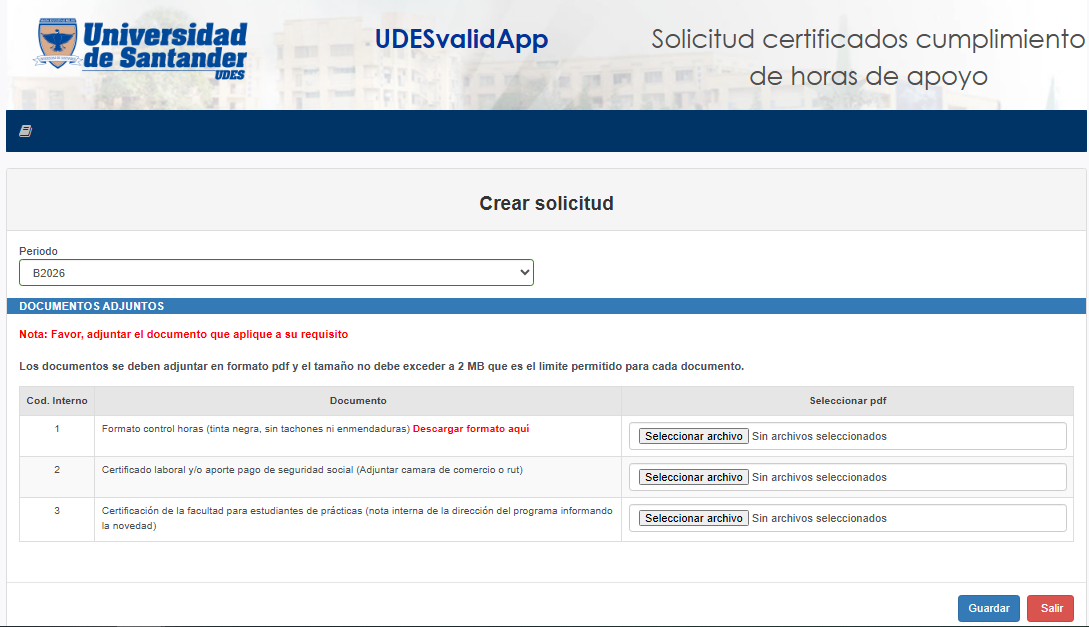Click the 2 MB size limit notice

tap(381, 366)
